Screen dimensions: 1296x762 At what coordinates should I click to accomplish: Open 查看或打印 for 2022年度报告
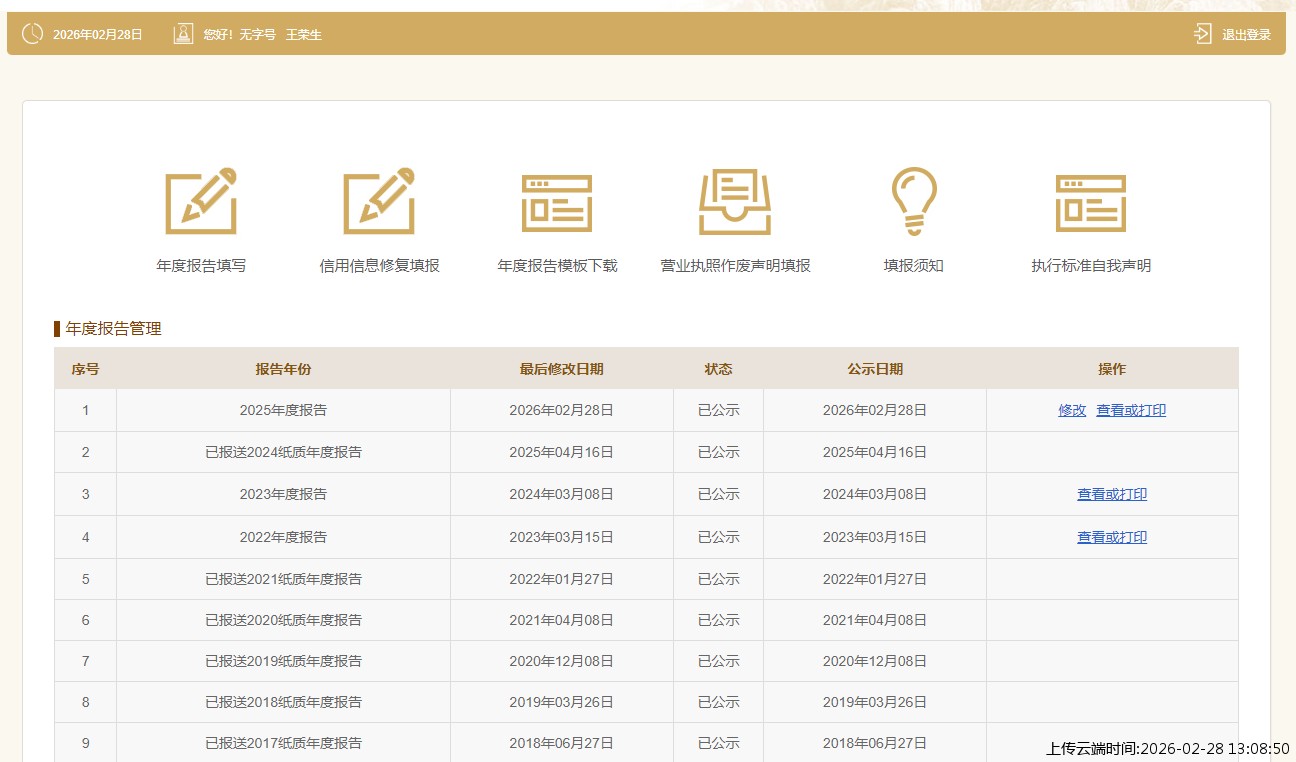1112,537
